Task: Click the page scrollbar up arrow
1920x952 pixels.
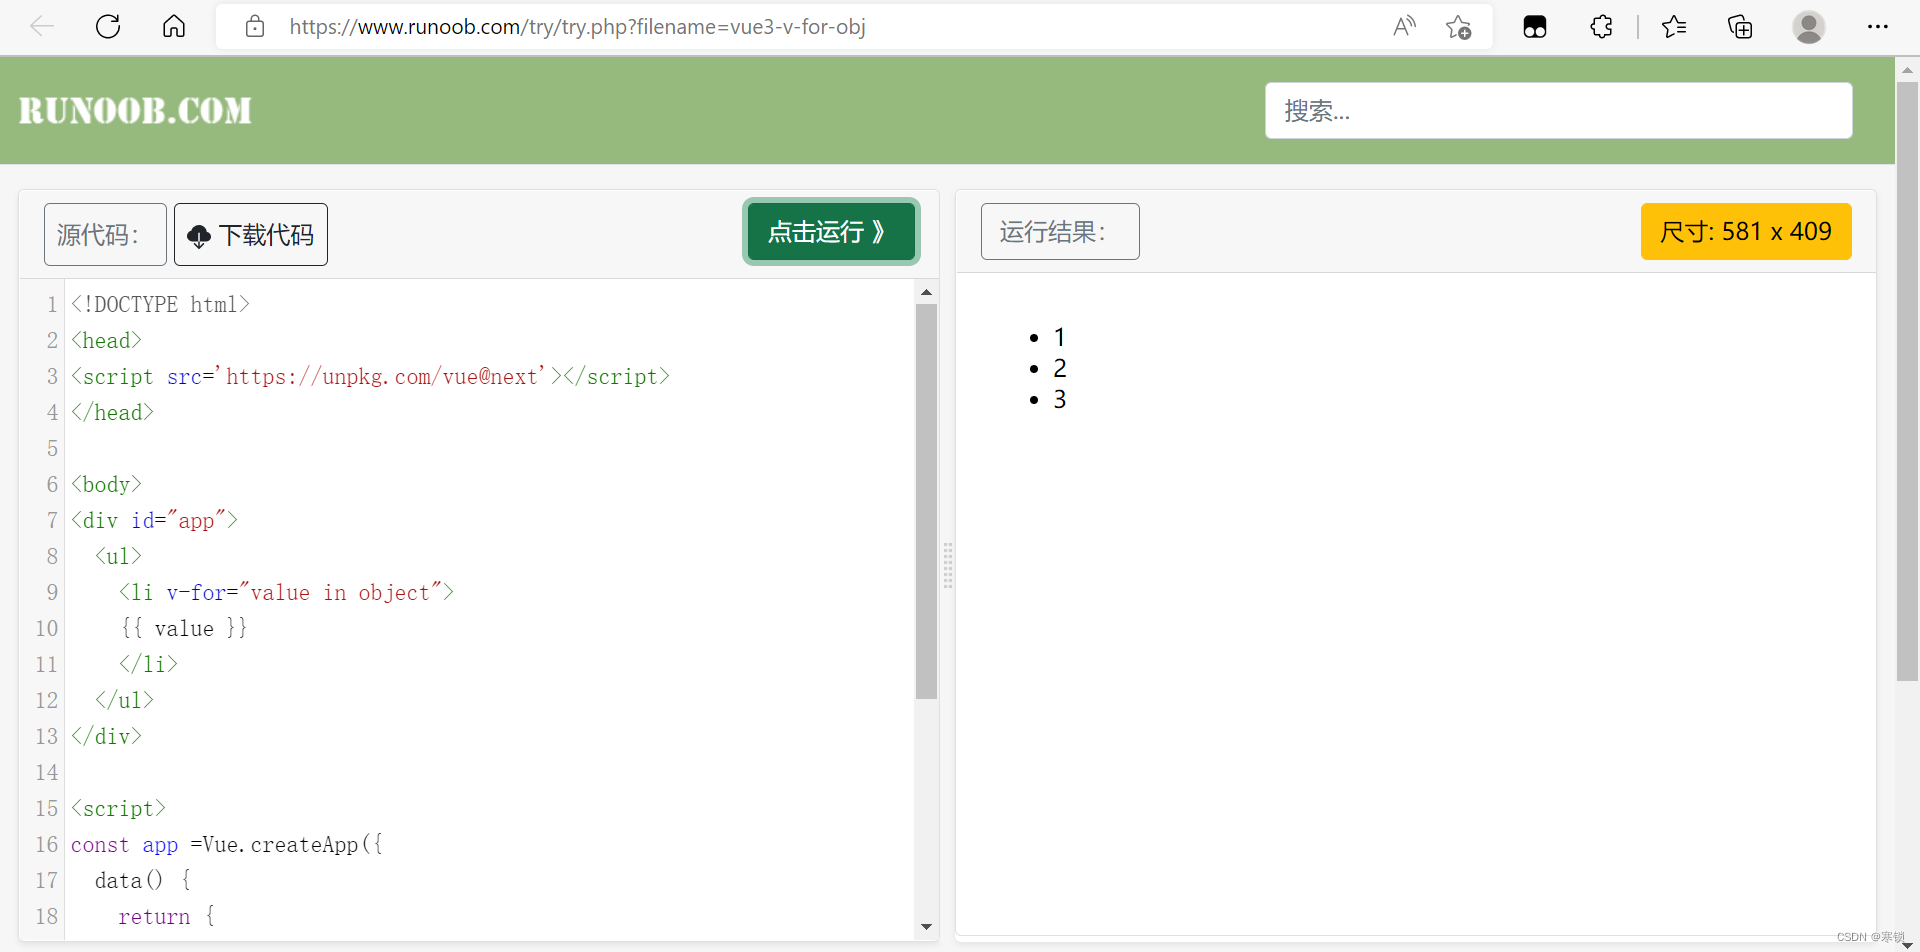Action: [1907, 70]
